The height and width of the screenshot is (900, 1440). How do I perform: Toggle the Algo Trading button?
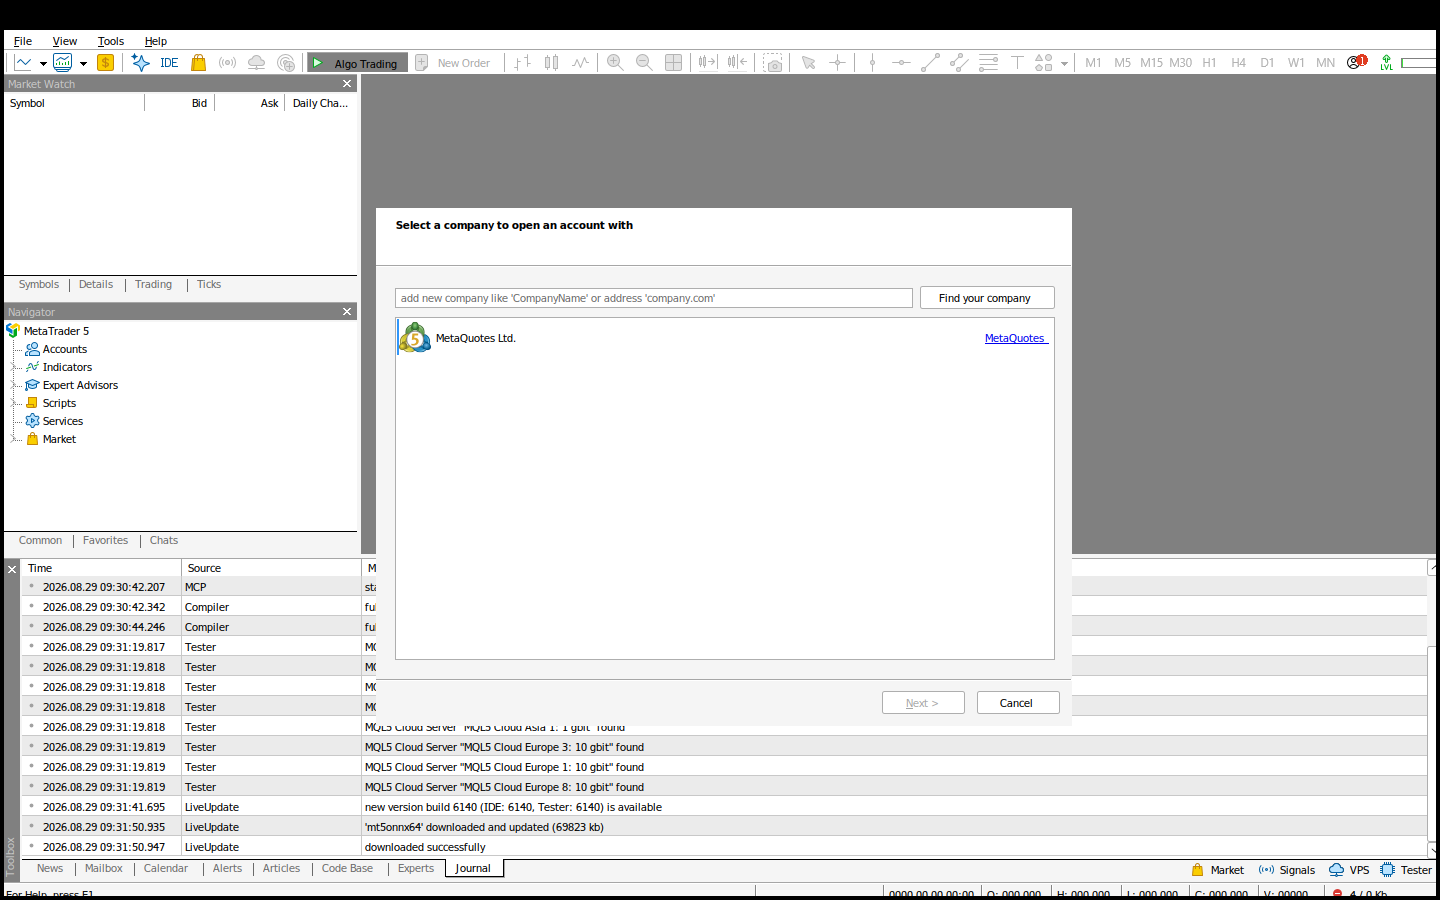(357, 62)
